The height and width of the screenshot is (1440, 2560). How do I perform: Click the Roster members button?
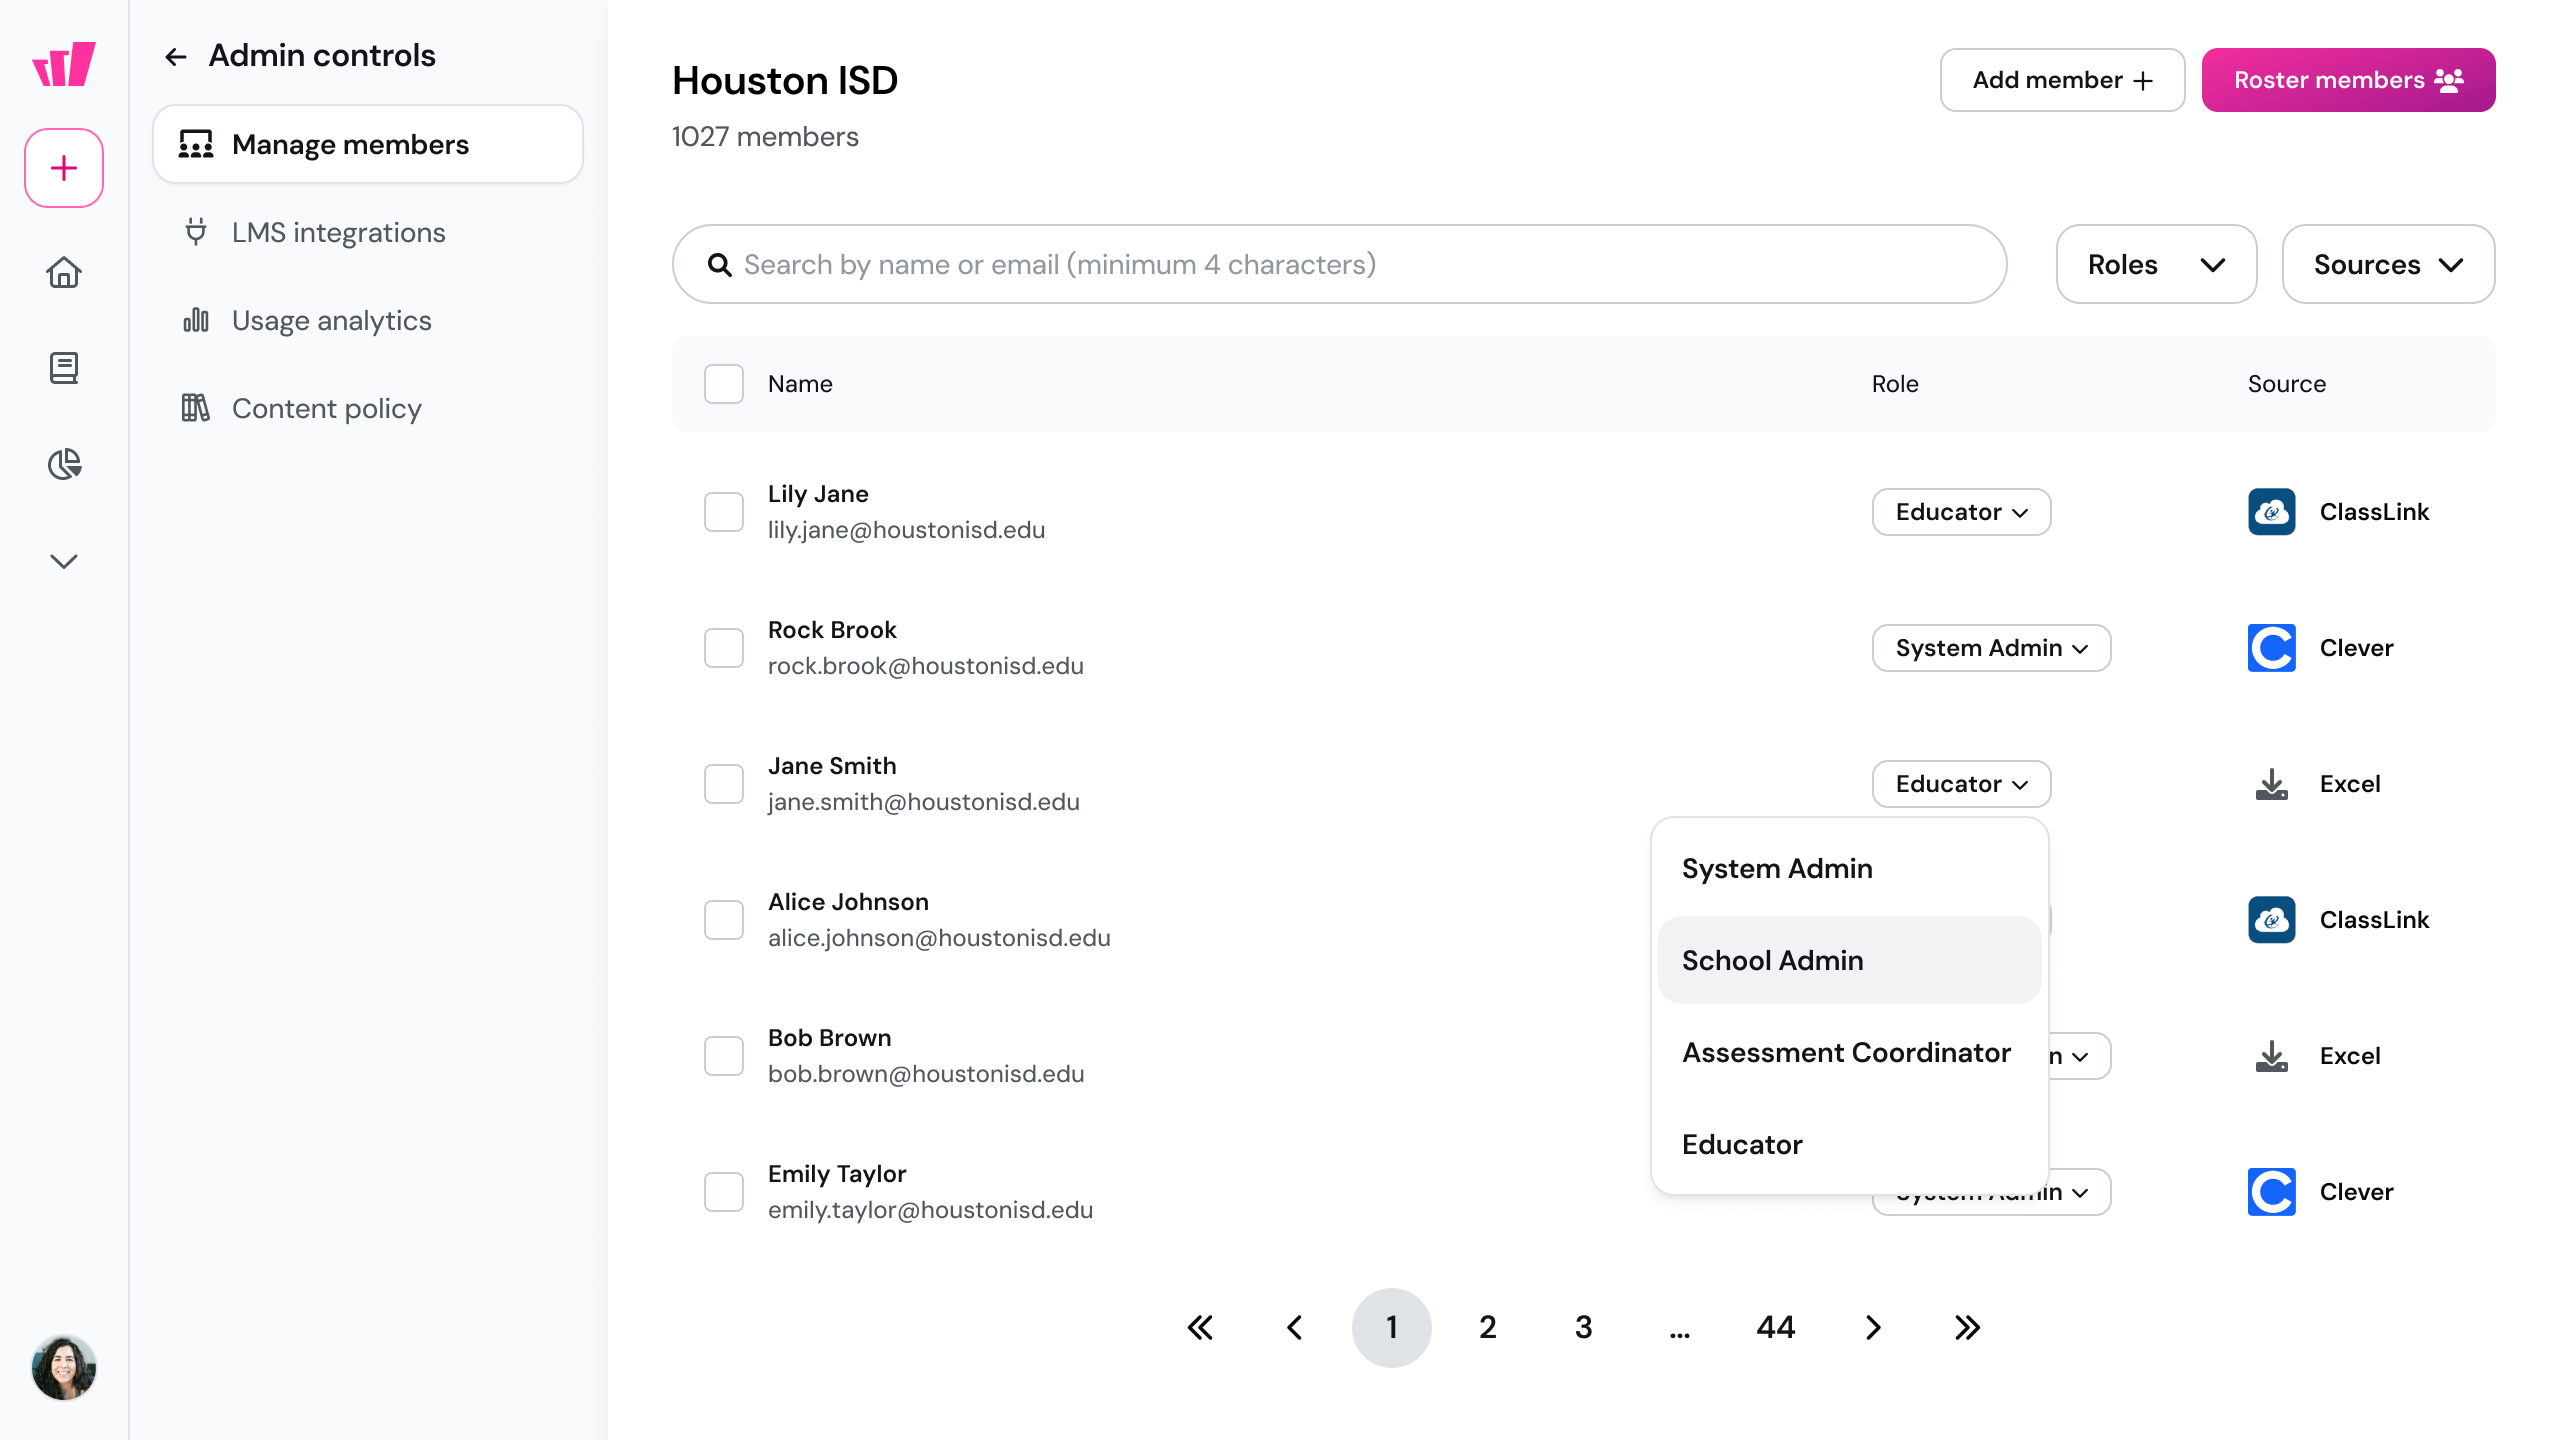(2348, 80)
